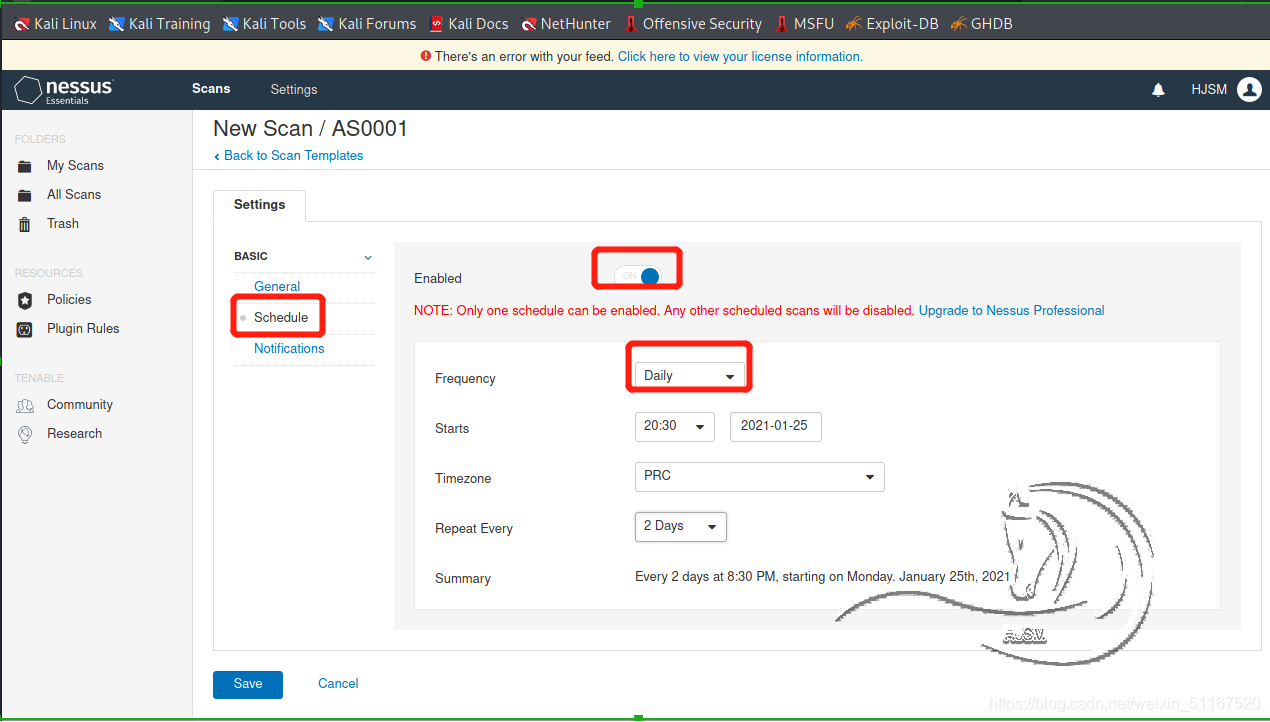Go to the Settings top navigation item
The height and width of the screenshot is (722, 1270).
294,90
